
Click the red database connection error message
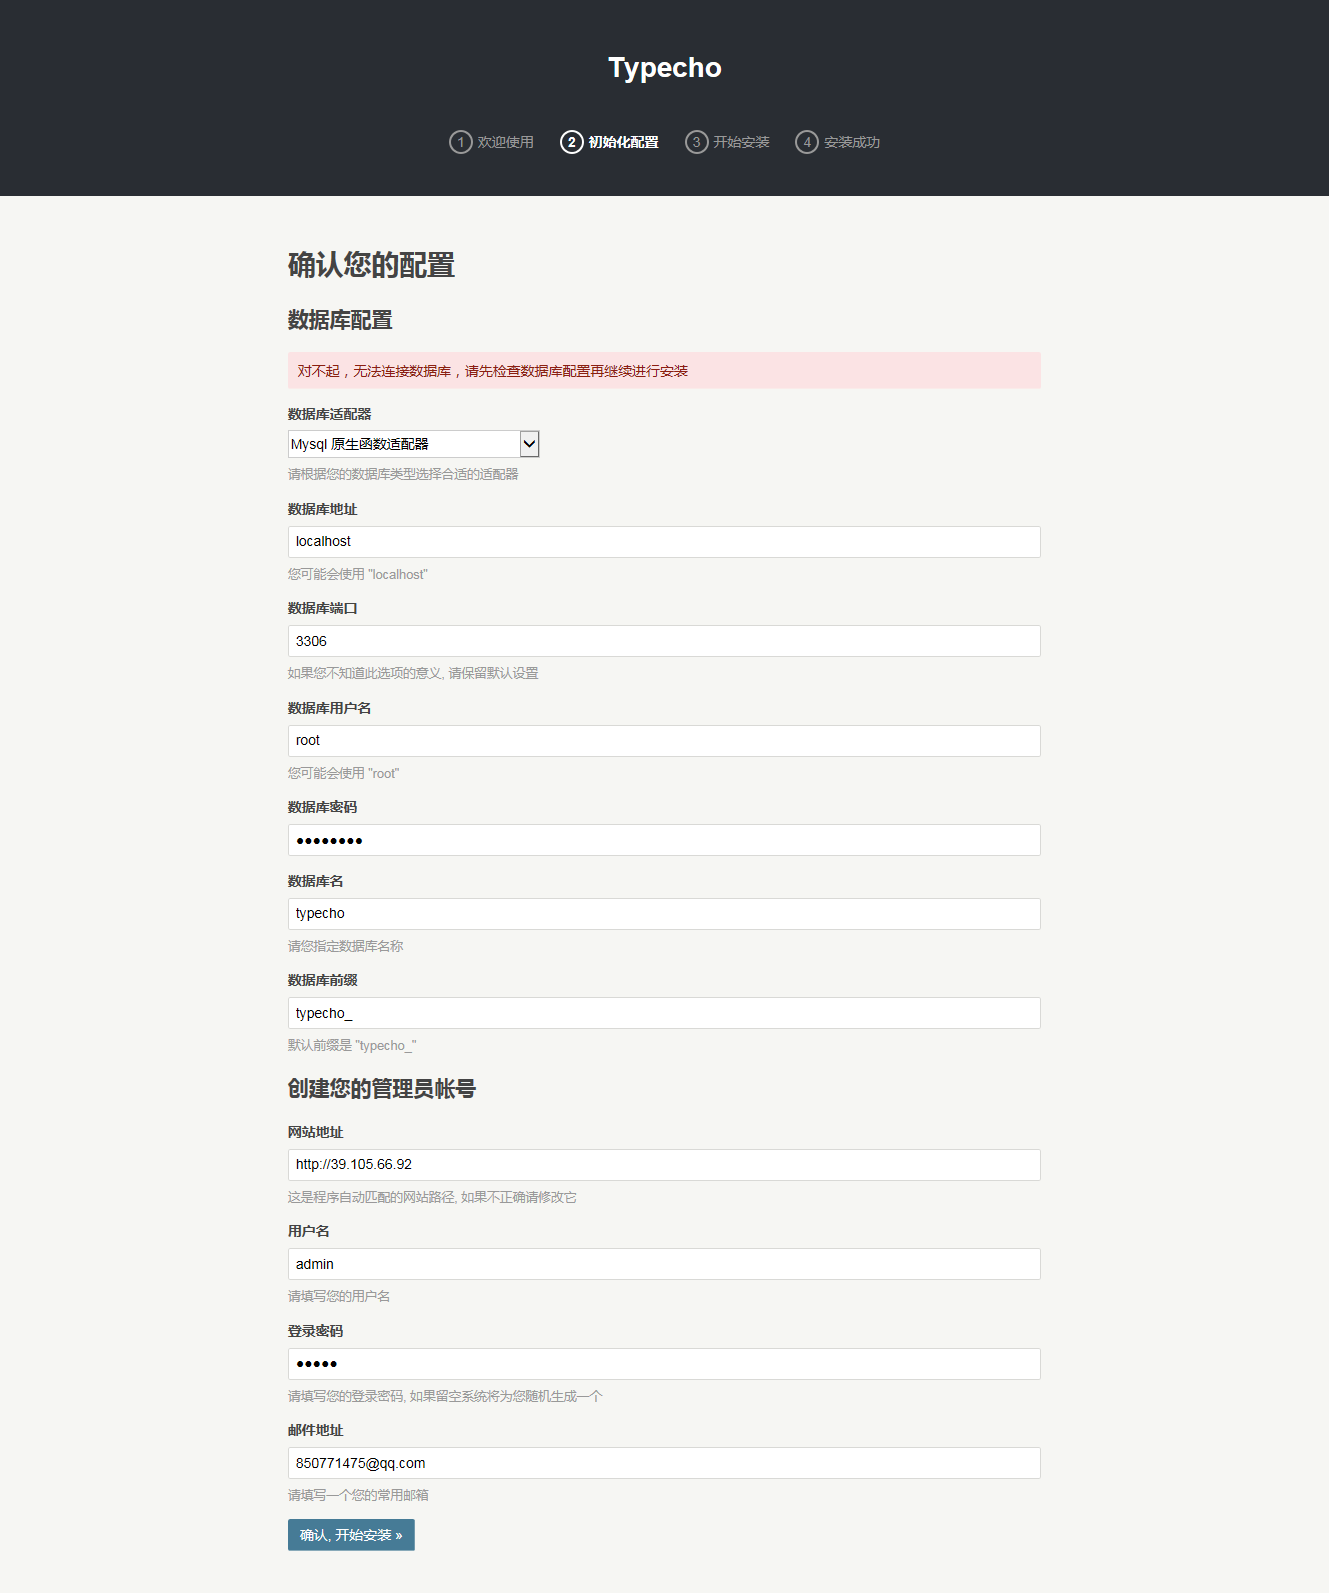coord(664,370)
